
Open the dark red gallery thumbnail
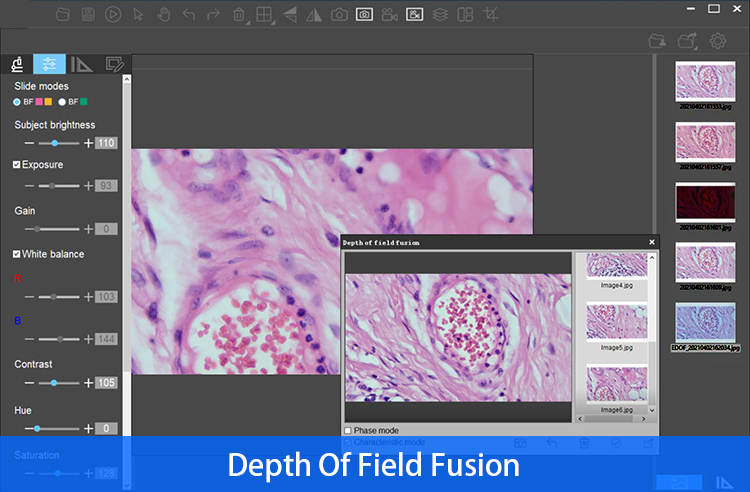tap(706, 202)
